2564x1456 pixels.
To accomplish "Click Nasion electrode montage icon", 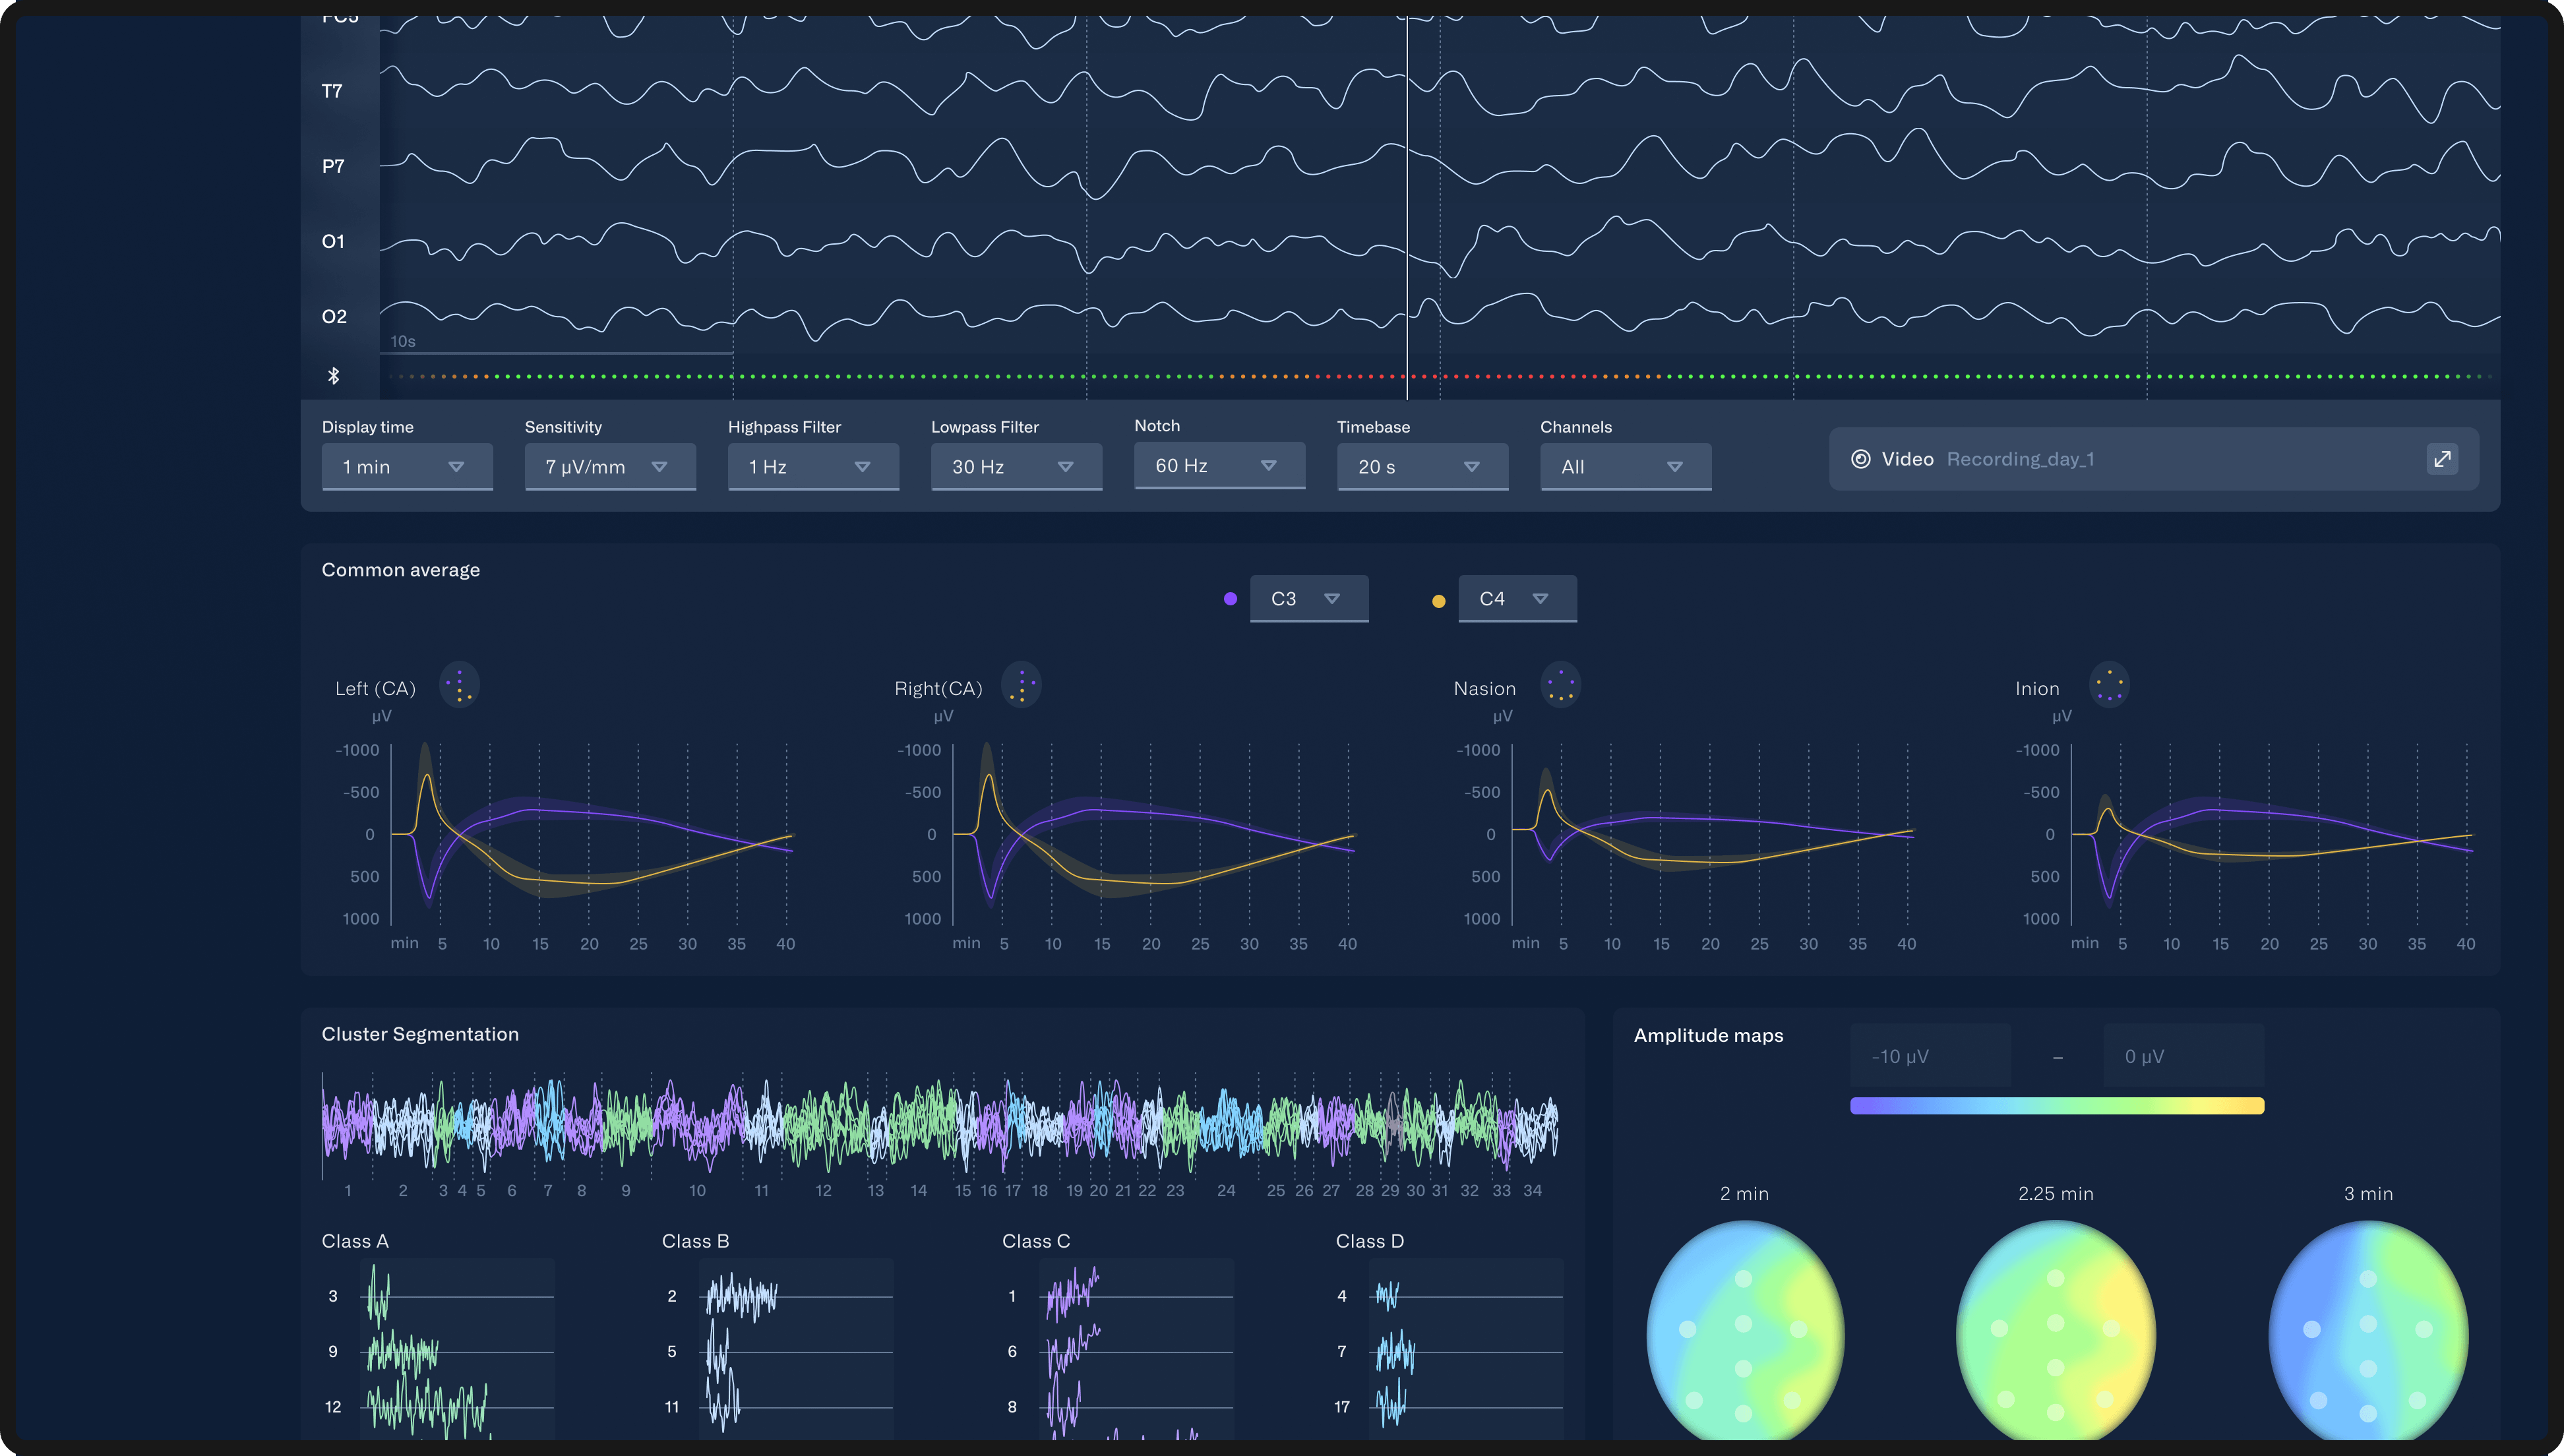I will point(1560,686).
